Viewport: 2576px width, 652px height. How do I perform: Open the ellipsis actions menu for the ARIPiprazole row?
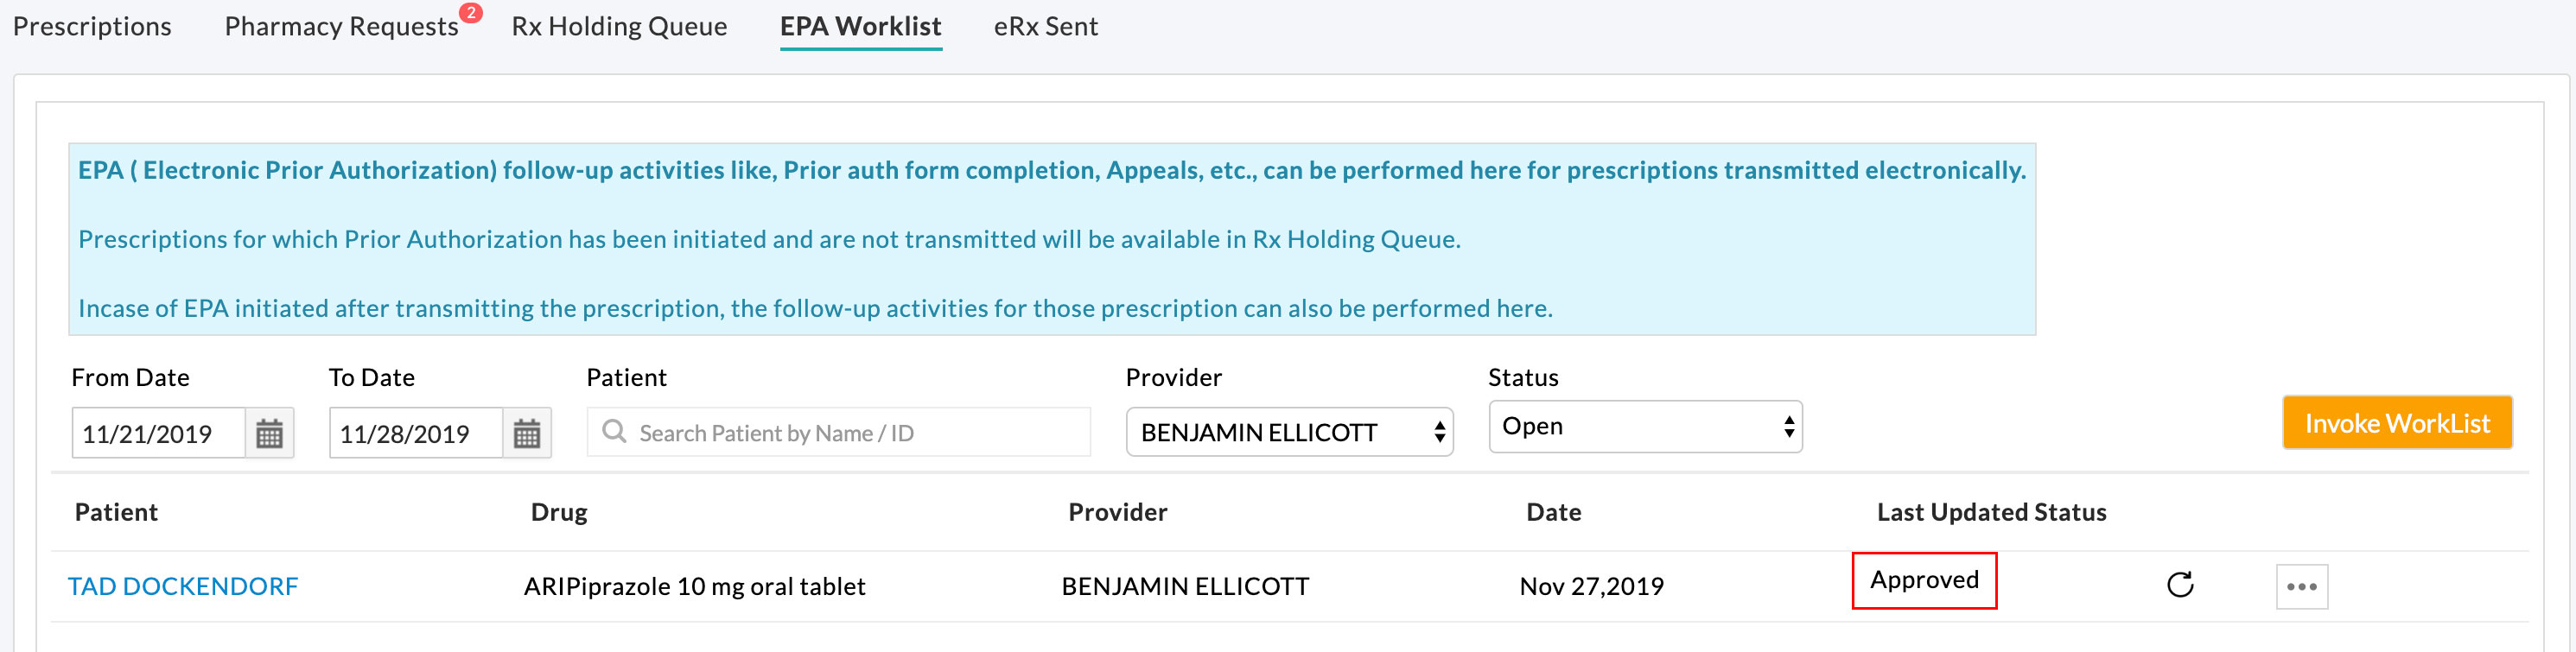click(2302, 586)
